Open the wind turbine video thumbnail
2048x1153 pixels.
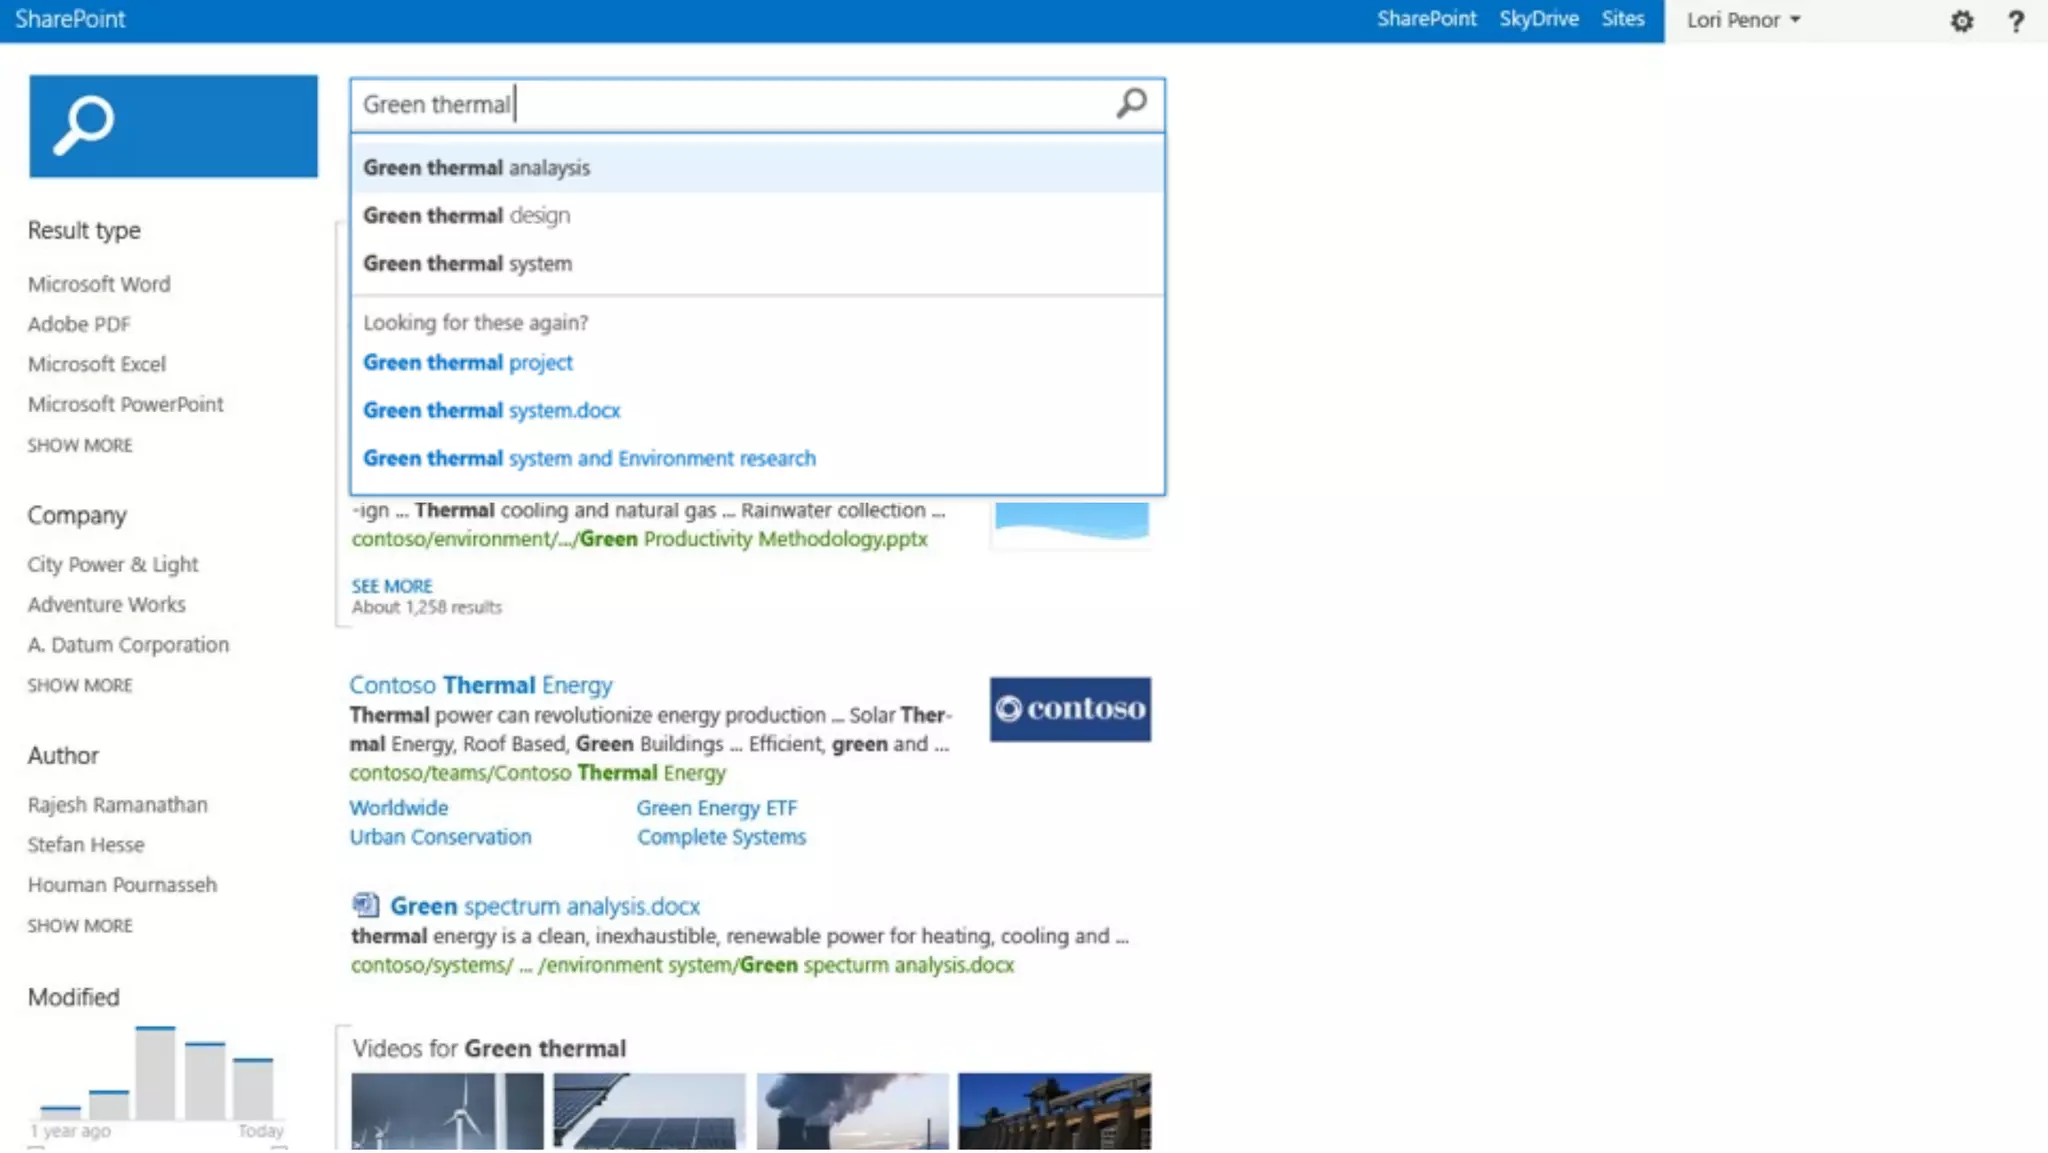[447, 1110]
